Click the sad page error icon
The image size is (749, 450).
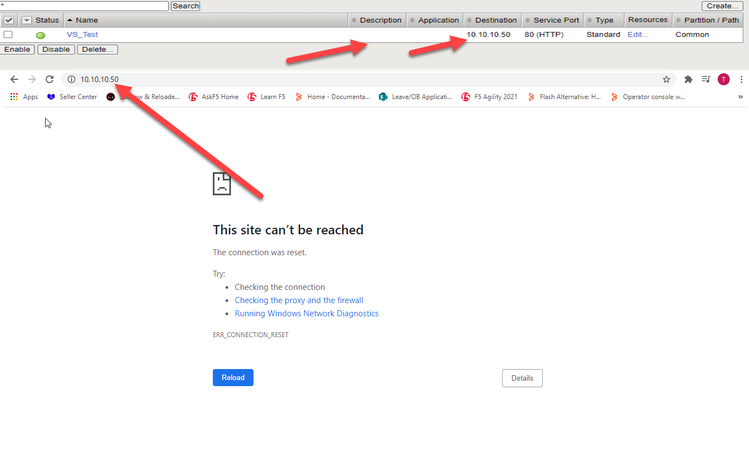(x=222, y=183)
